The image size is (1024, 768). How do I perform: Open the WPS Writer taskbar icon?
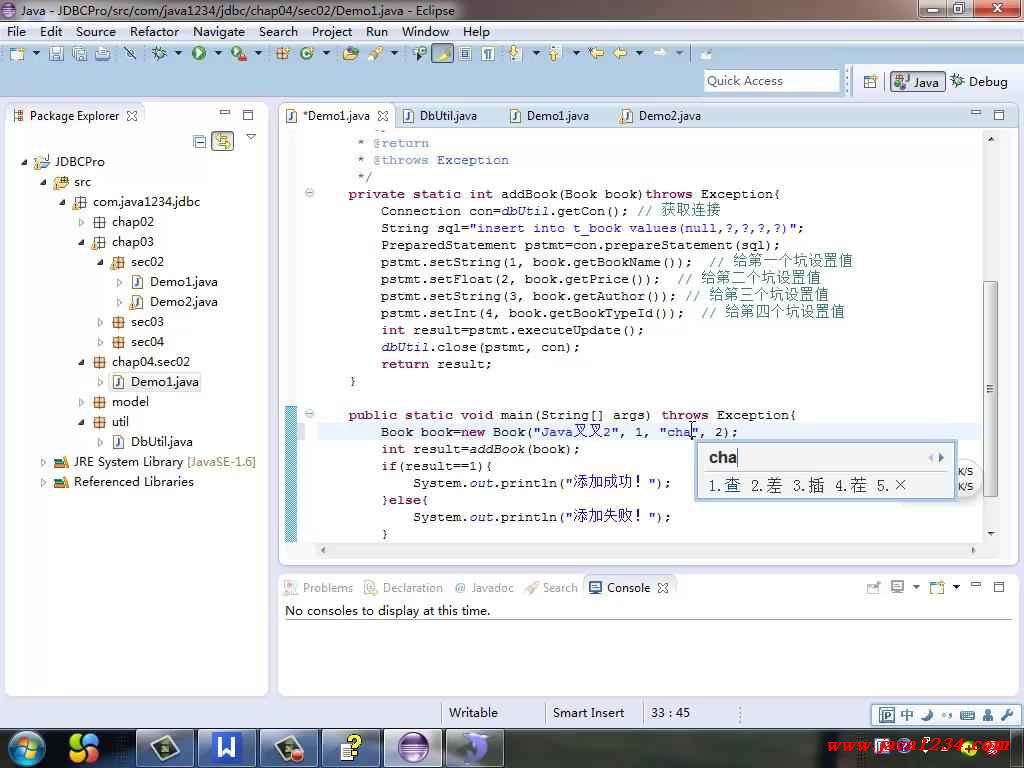tap(226, 748)
